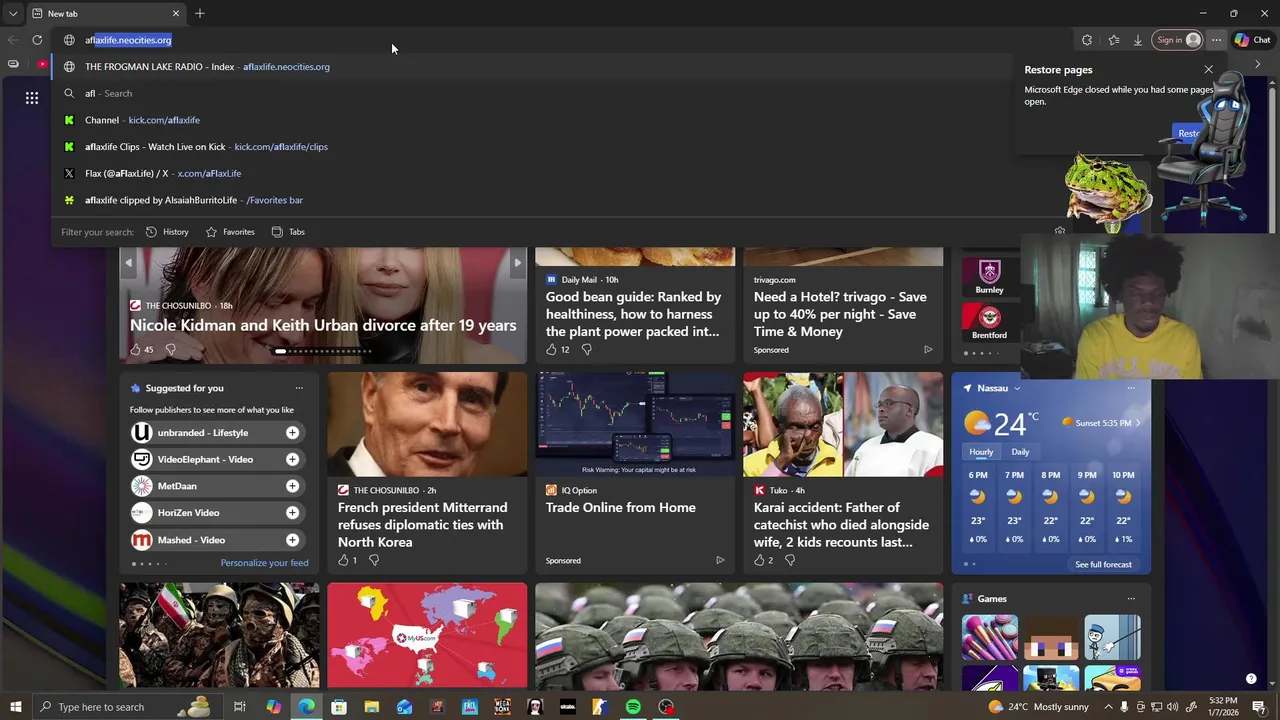Follow HoriZen Video publisher
Screen dimensions: 1280x720
(292, 513)
